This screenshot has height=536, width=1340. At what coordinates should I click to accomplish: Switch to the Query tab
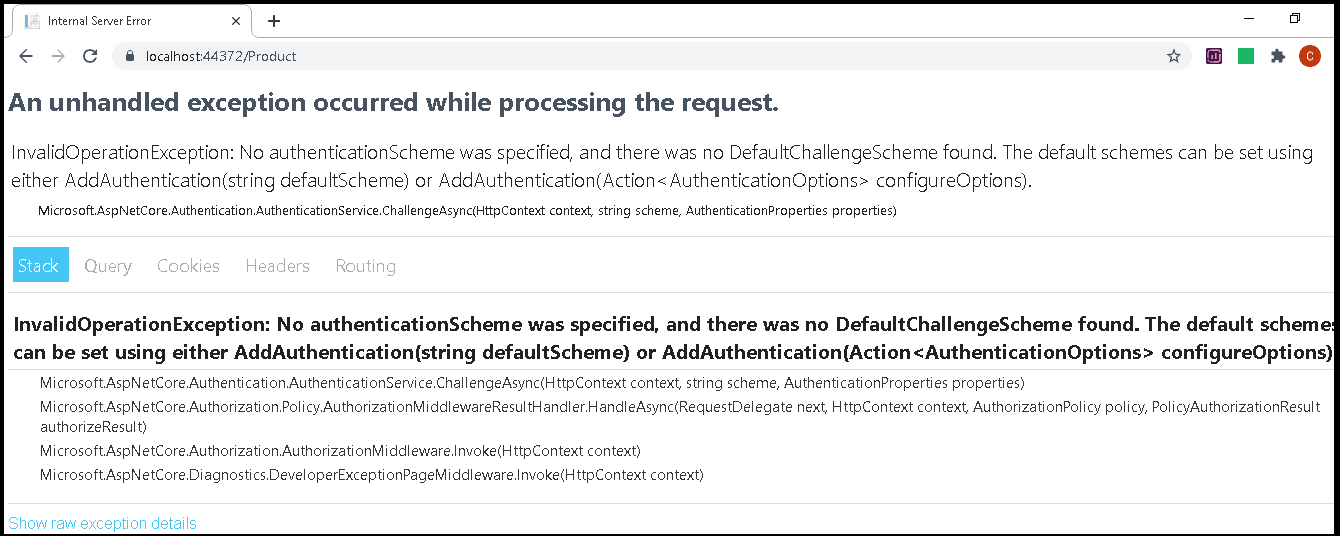[108, 266]
